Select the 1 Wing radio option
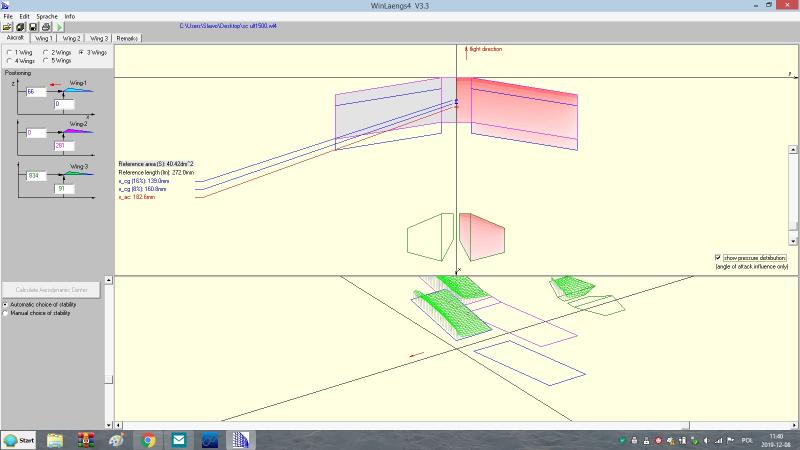Viewport: 800px width, 450px height. (x=8, y=51)
